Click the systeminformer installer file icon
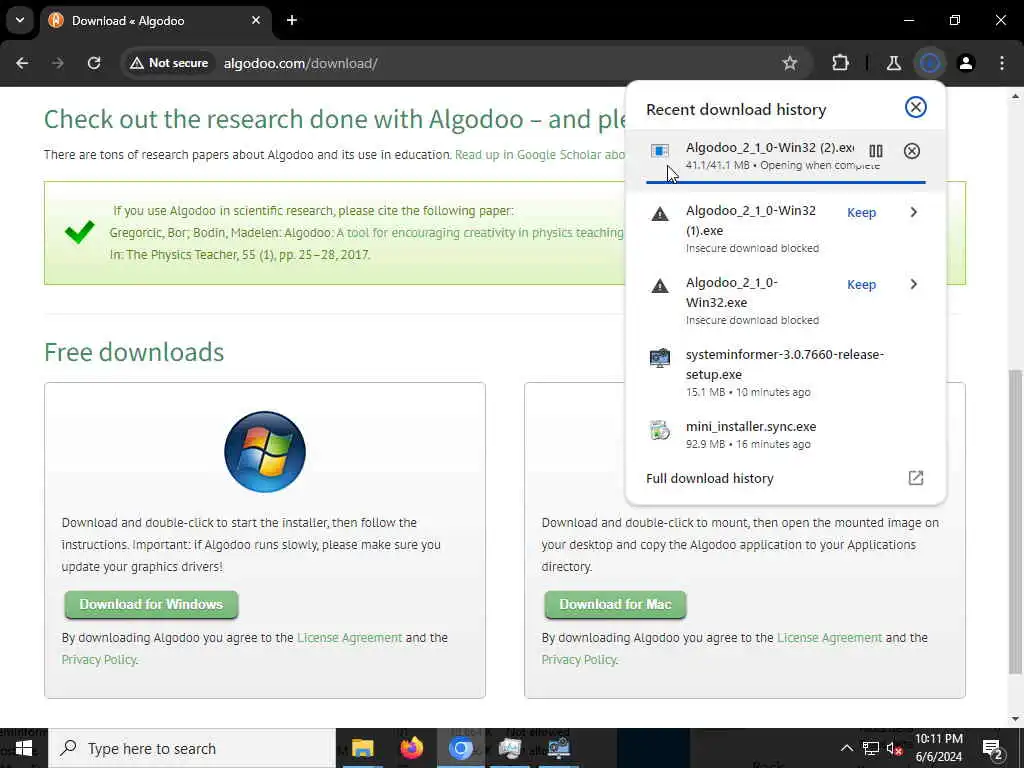Viewport: 1024px width, 768px height. click(660, 358)
